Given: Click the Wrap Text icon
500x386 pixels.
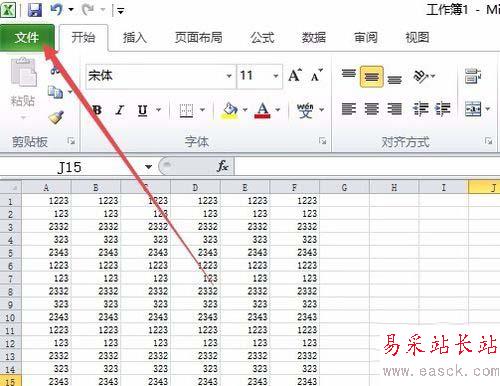Looking at the screenshot, I should pyautogui.click(x=473, y=76).
